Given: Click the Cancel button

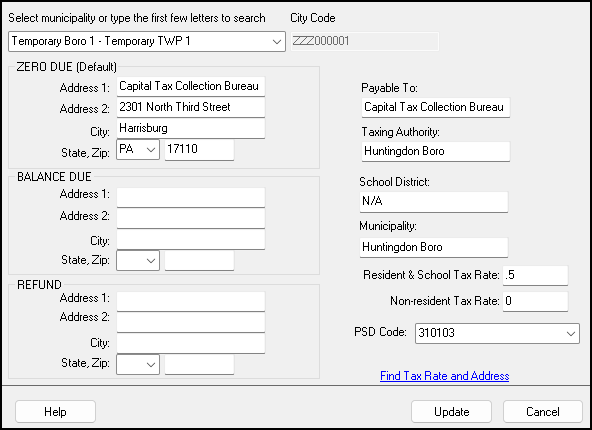Looking at the screenshot, I should pos(543,412).
